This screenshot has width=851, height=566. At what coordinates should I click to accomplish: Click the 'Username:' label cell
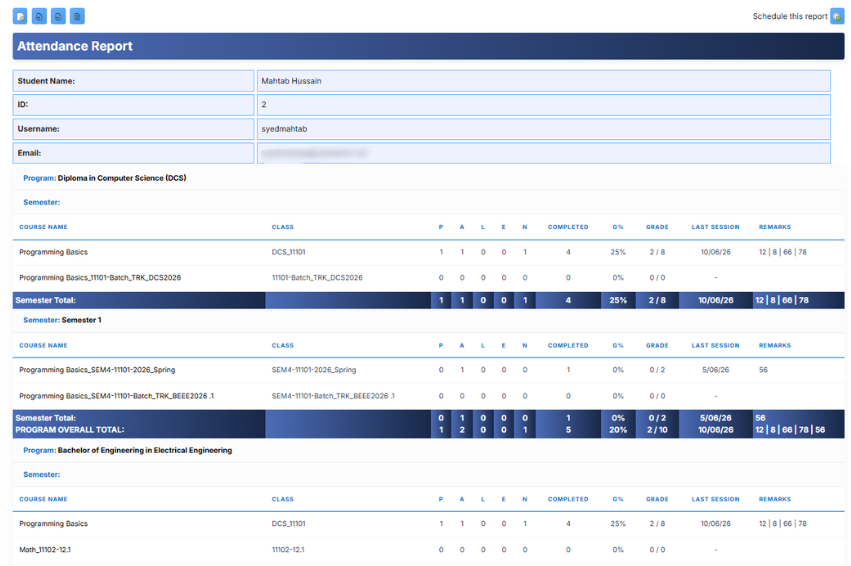(134, 129)
